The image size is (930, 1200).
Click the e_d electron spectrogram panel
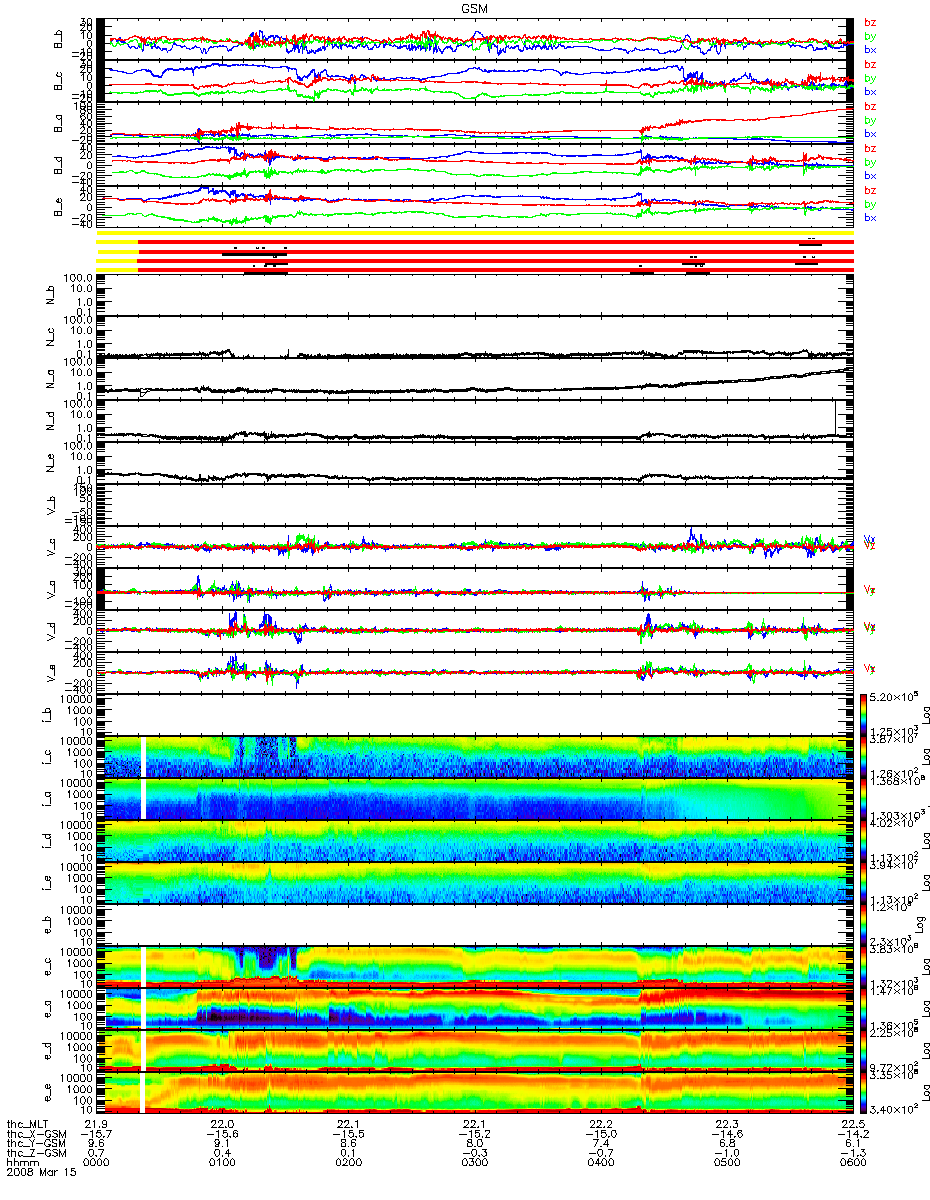[x=477, y=1050]
